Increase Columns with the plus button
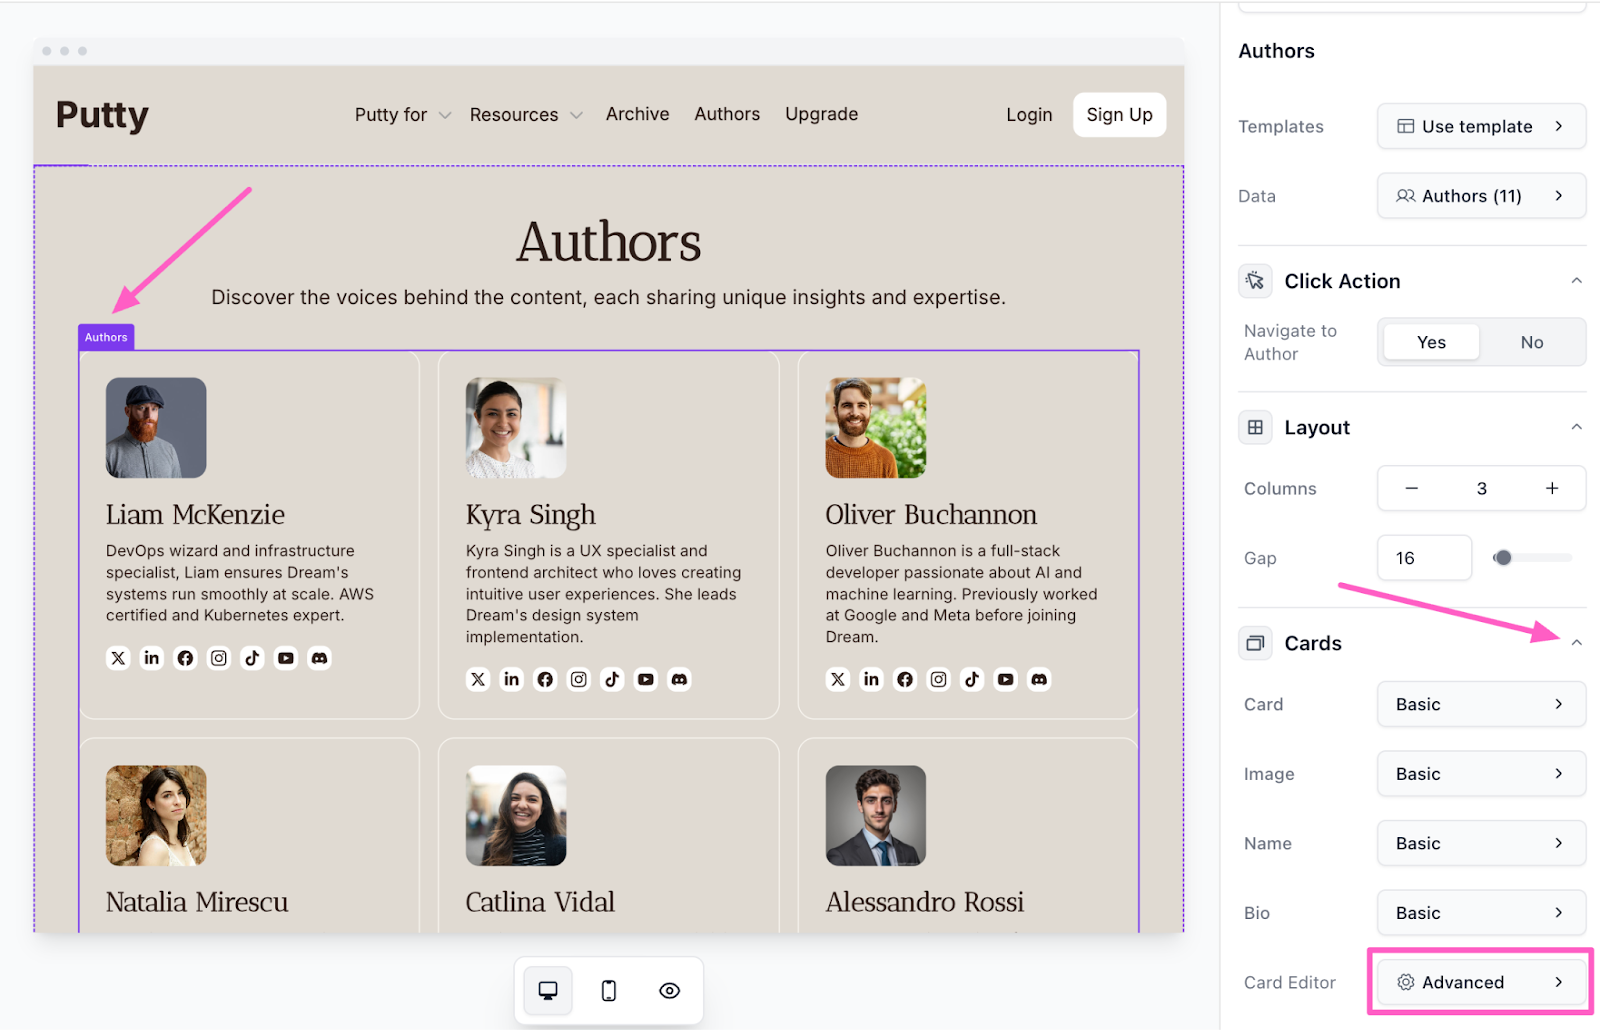The image size is (1600, 1030). pos(1551,488)
